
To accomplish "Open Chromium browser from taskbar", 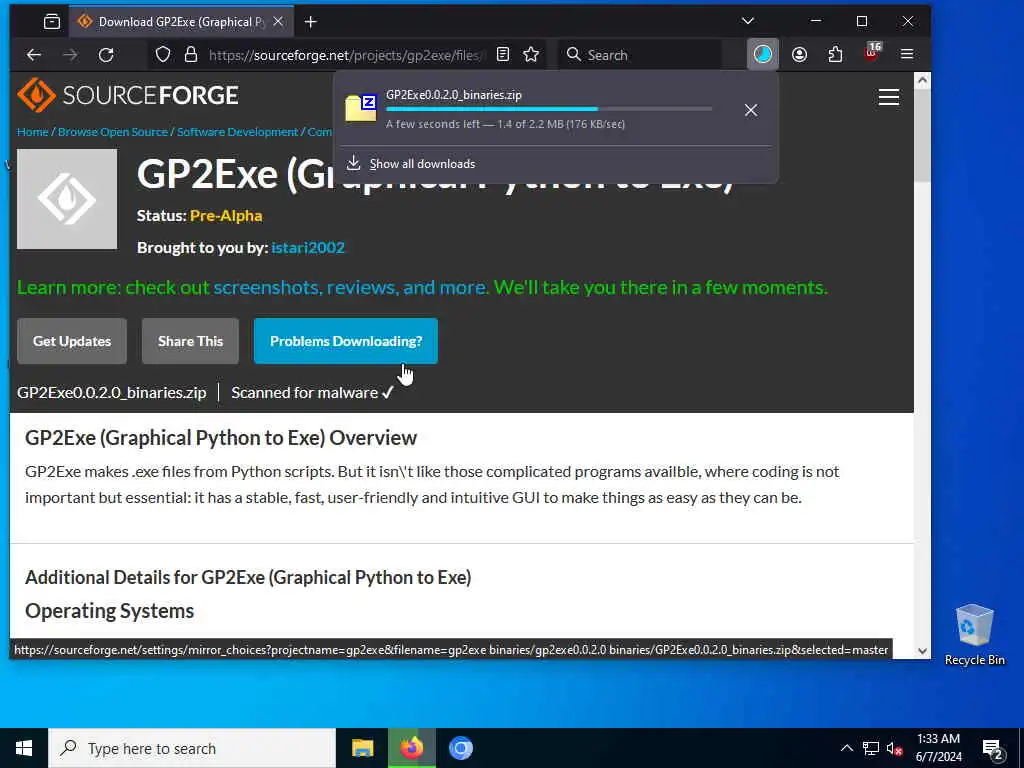I will point(460,748).
